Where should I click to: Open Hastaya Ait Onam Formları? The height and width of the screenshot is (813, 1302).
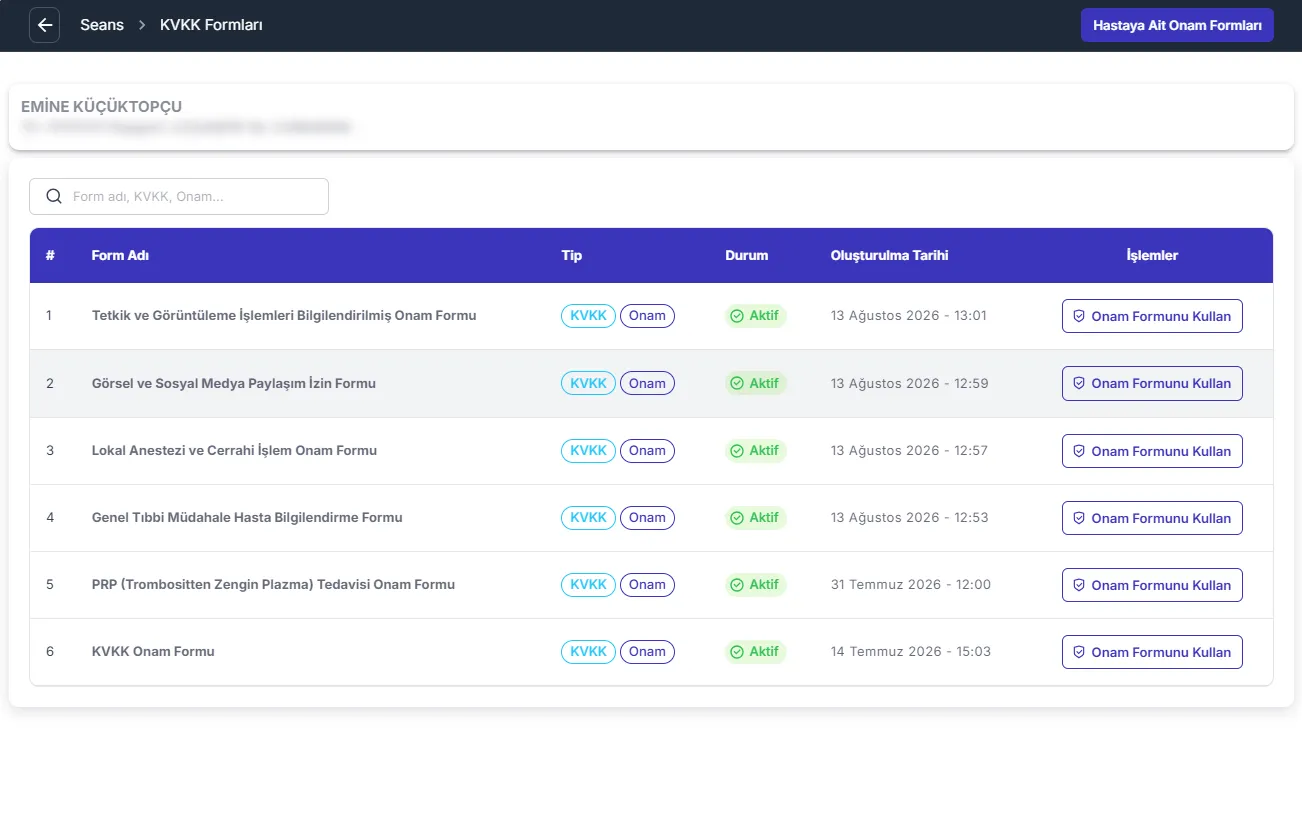click(x=1177, y=25)
